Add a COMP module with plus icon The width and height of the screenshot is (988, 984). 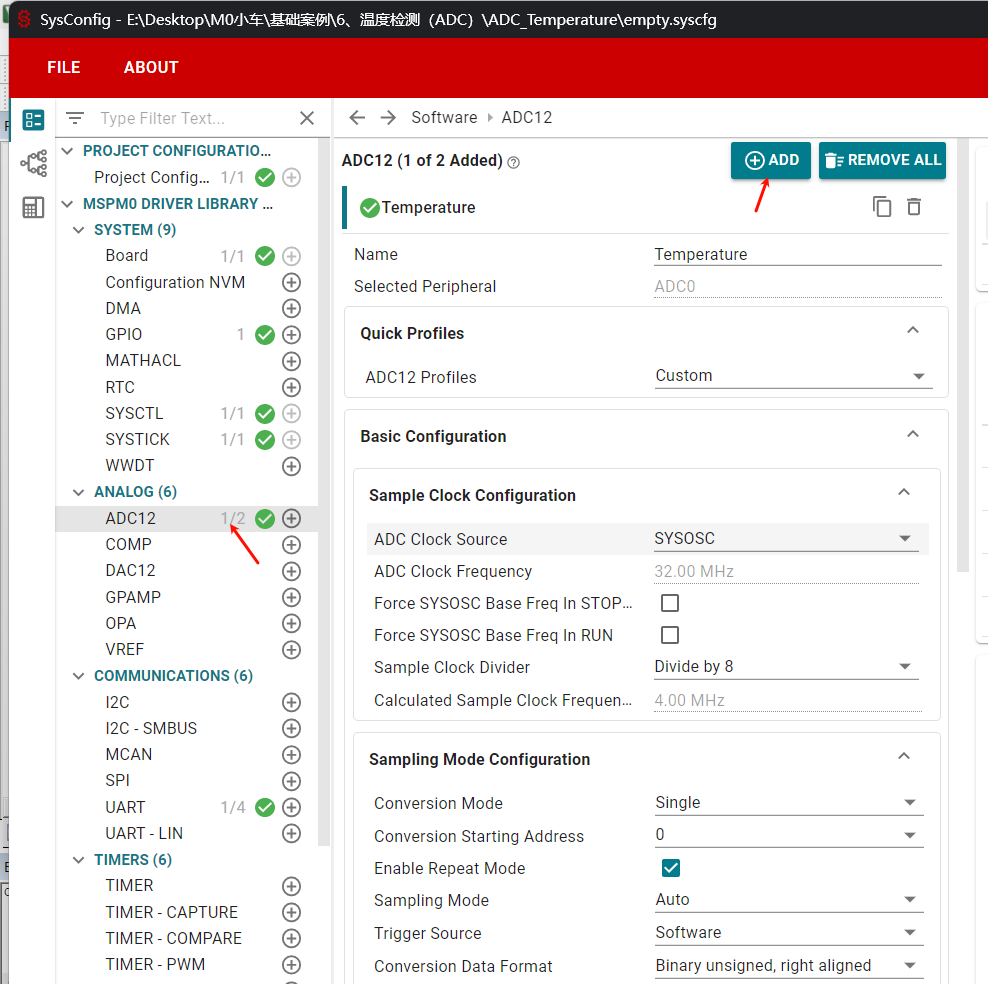click(291, 545)
